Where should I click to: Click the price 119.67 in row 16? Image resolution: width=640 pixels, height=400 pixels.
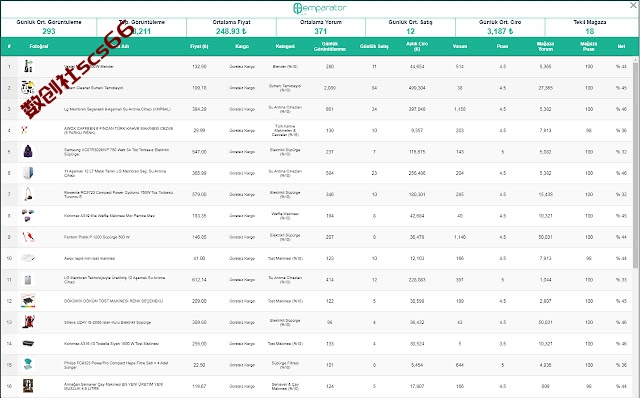pos(199,387)
